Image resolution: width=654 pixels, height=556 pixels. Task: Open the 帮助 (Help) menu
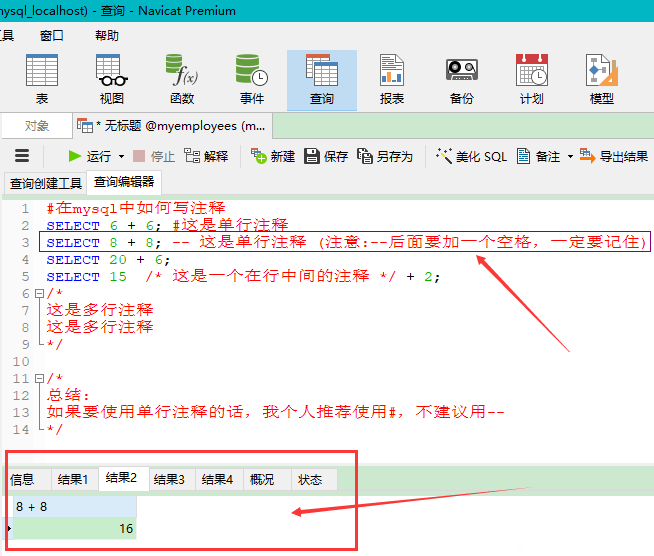[107, 35]
